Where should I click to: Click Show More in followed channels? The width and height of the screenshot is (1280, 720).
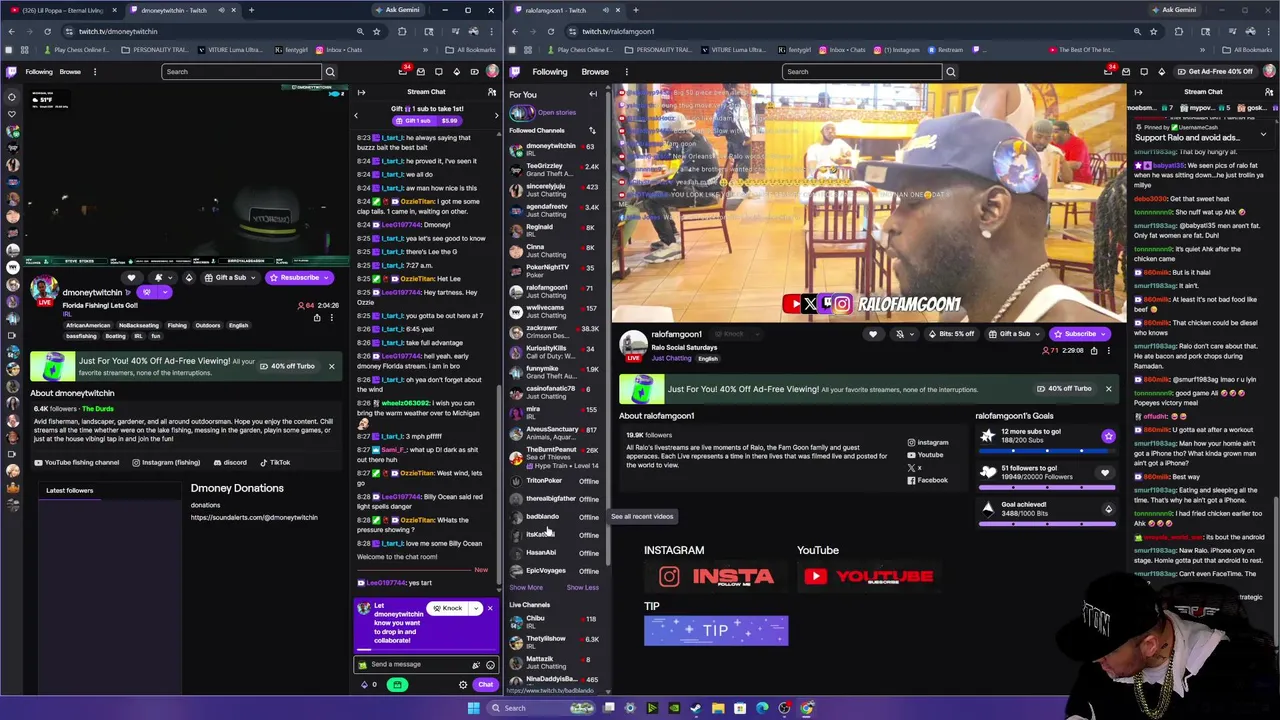tap(526, 588)
